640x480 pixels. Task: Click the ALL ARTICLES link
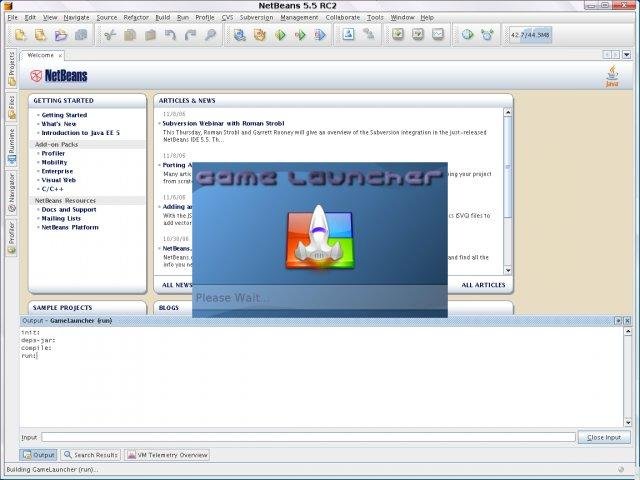[483, 285]
